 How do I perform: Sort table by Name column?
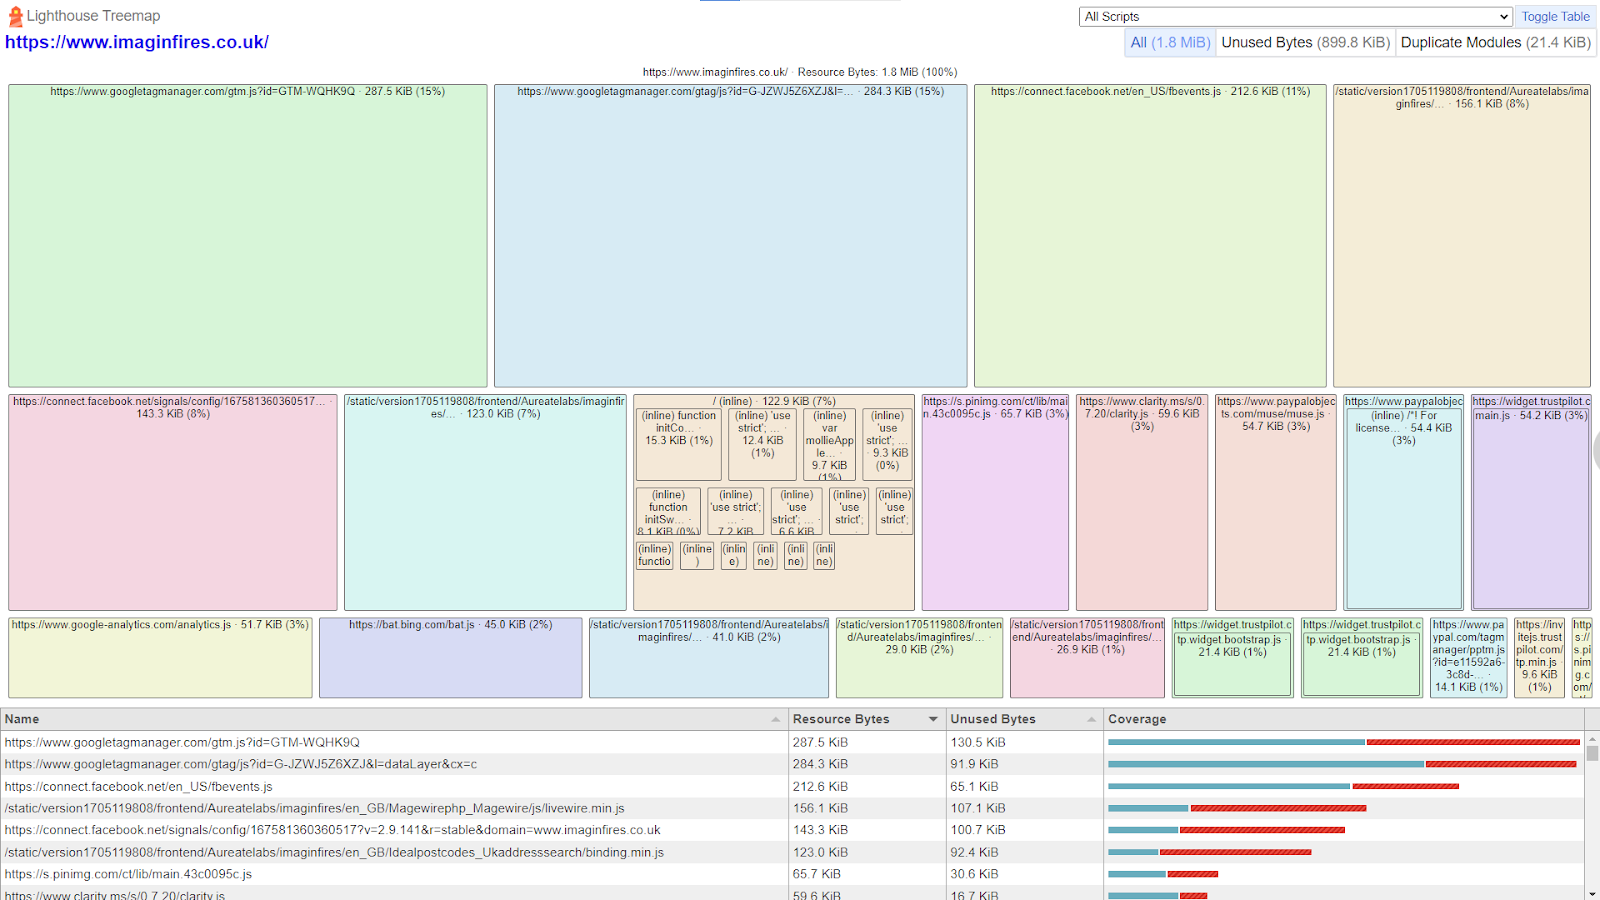[x=394, y=719]
